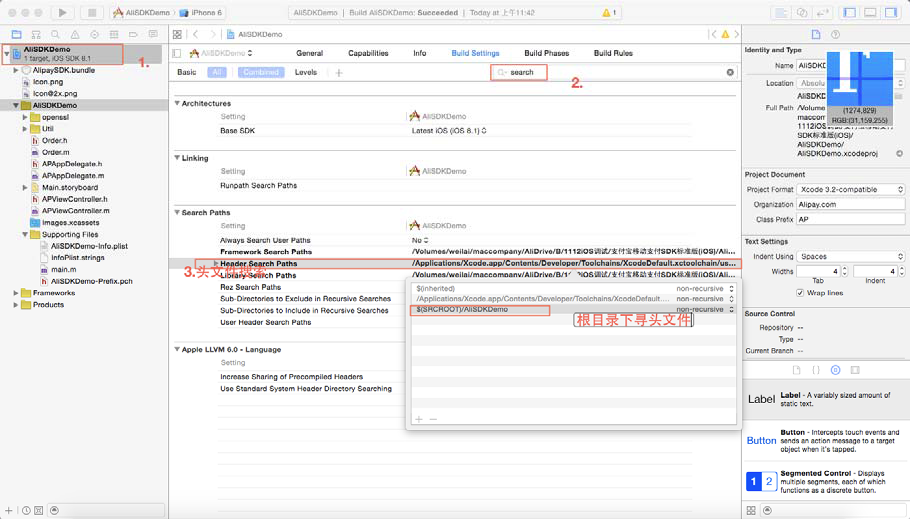Add a new file with plus button
The height and width of the screenshot is (519, 910).
coord(9,510)
